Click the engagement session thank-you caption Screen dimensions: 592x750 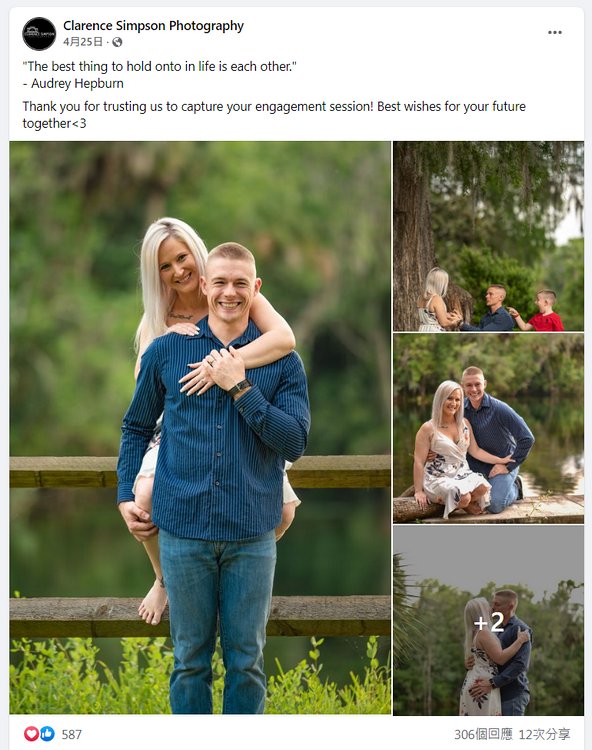[274, 115]
